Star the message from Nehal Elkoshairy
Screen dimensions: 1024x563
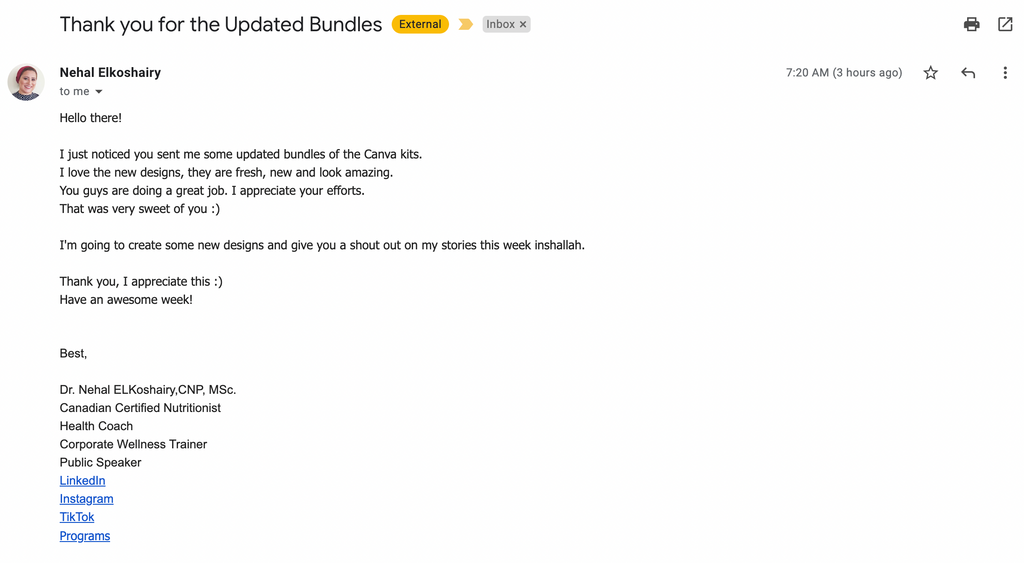931,72
